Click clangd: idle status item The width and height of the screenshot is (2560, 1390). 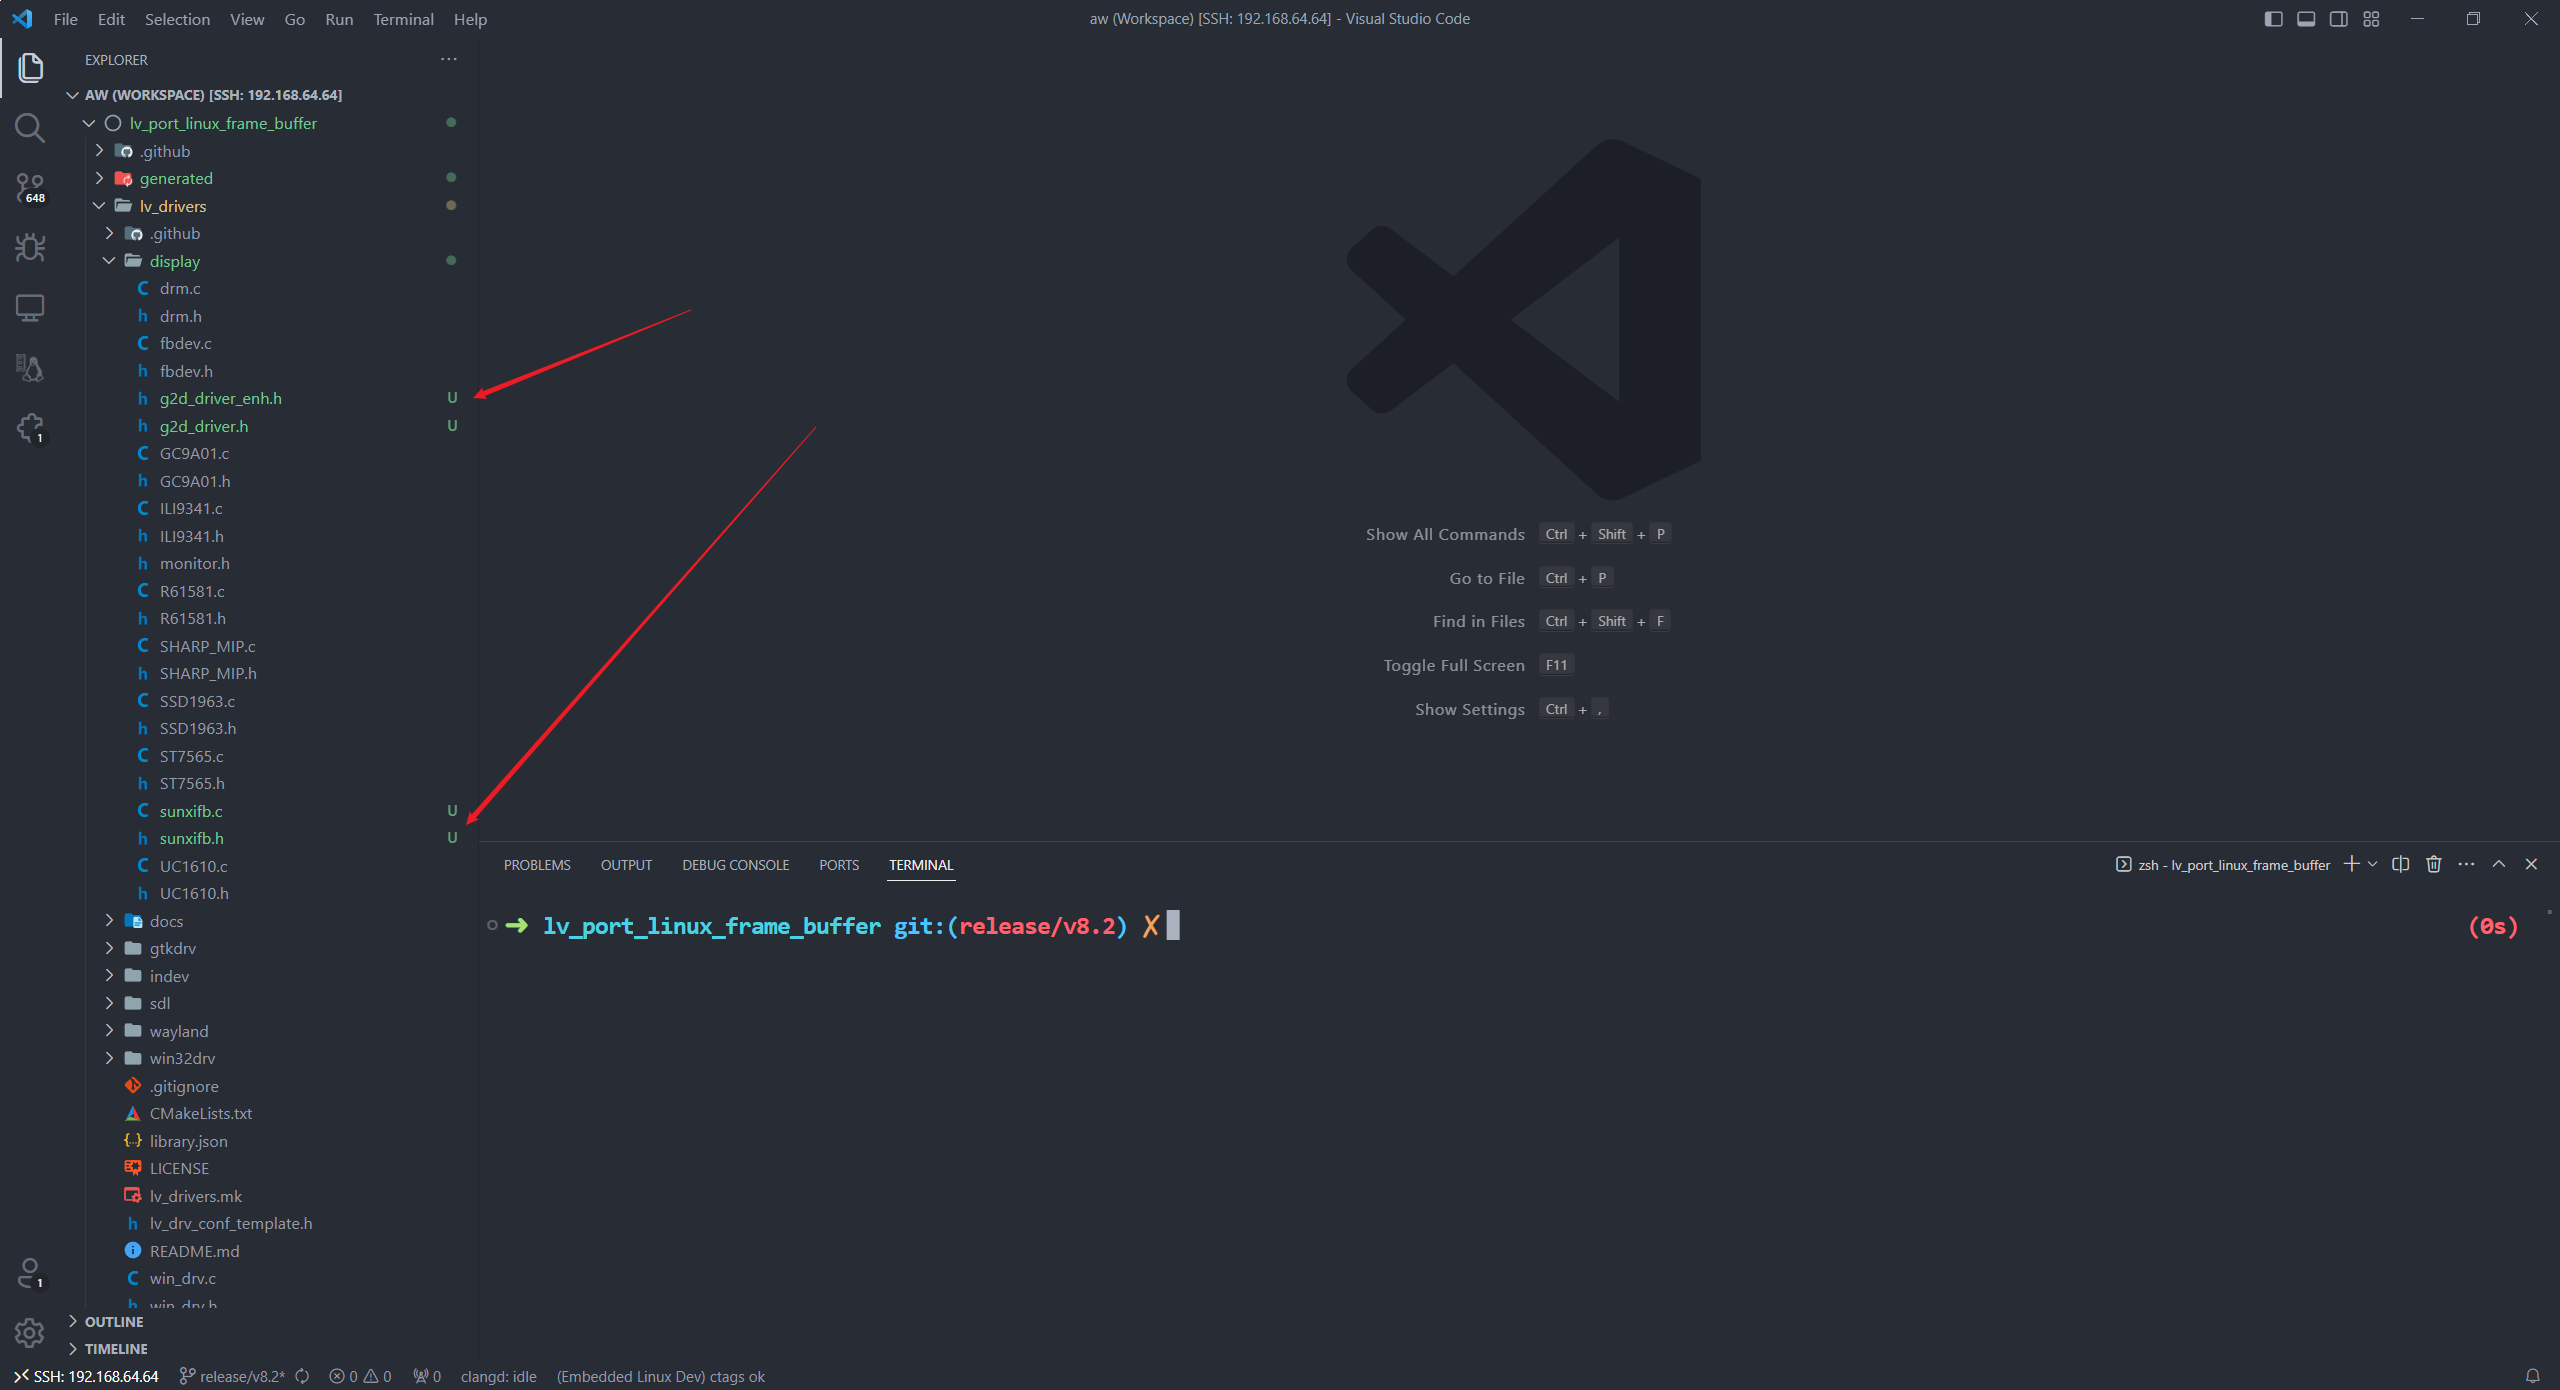[x=498, y=1376]
